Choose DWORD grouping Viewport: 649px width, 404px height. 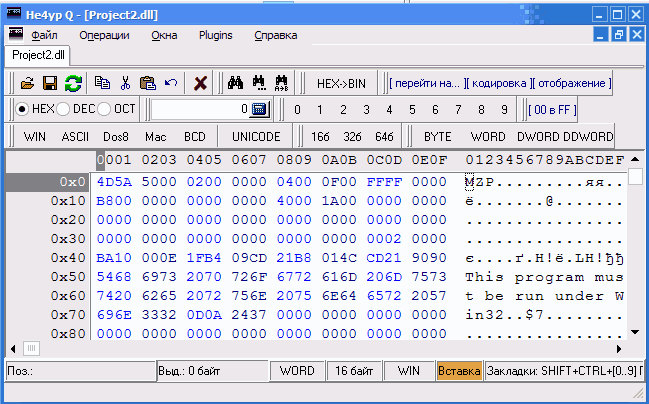(538, 137)
